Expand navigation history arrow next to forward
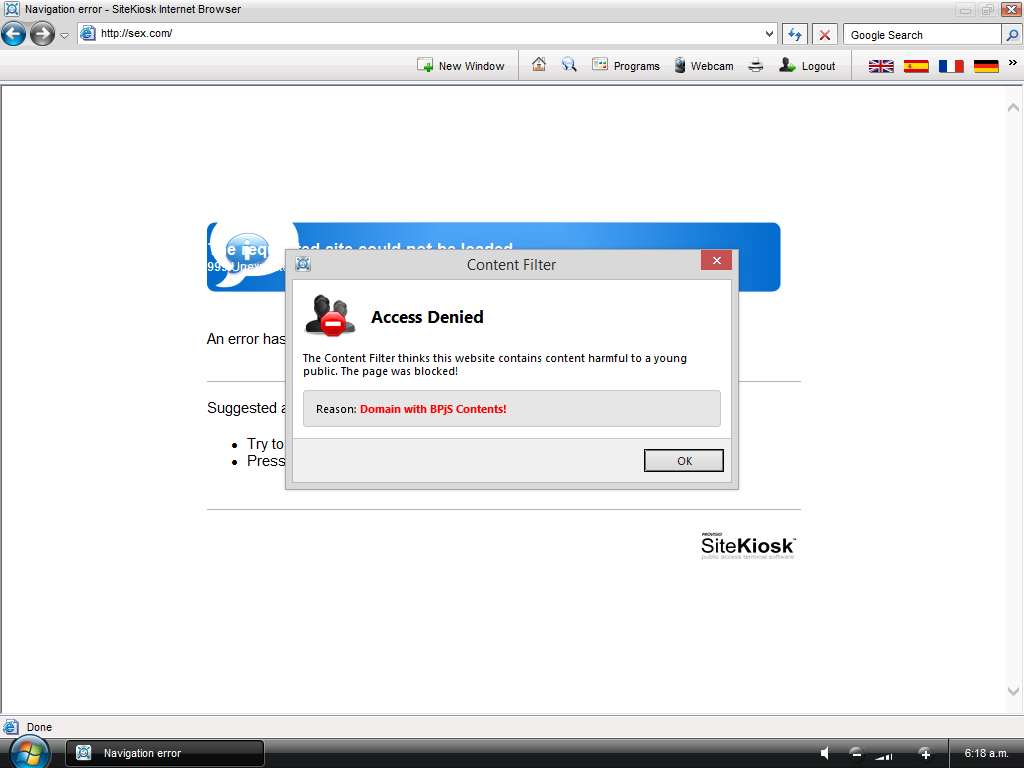The width and height of the screenshot is (1024, 768). click(x=65, y=35)
